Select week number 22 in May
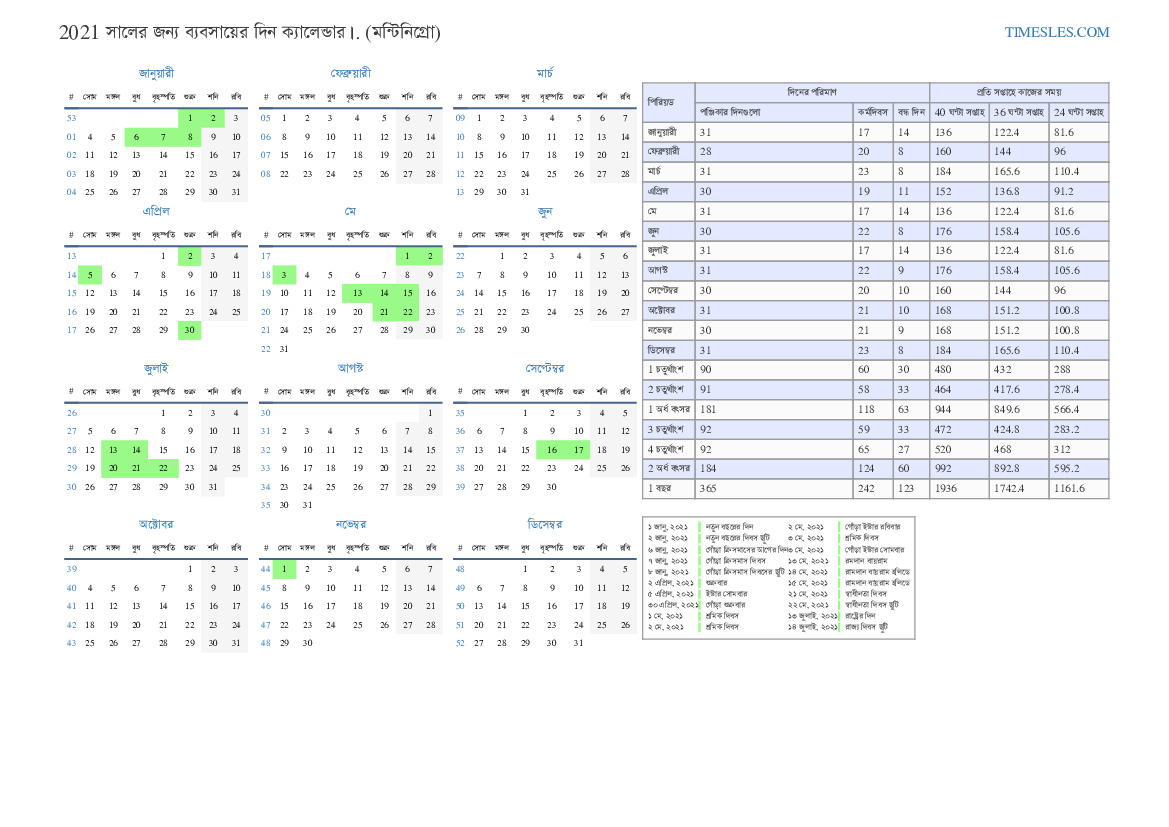The height and width of the screenshot is (827, 1169). [x=266, y=349]
